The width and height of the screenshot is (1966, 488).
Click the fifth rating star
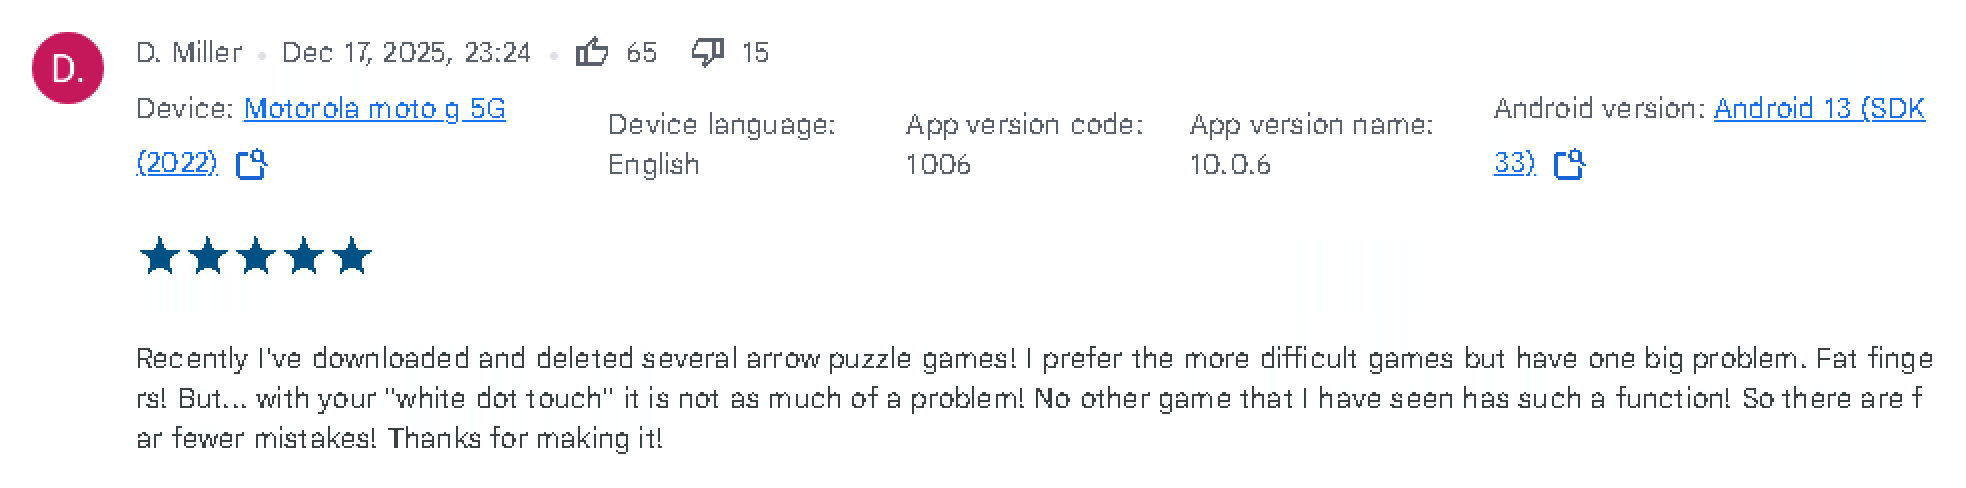352,257
